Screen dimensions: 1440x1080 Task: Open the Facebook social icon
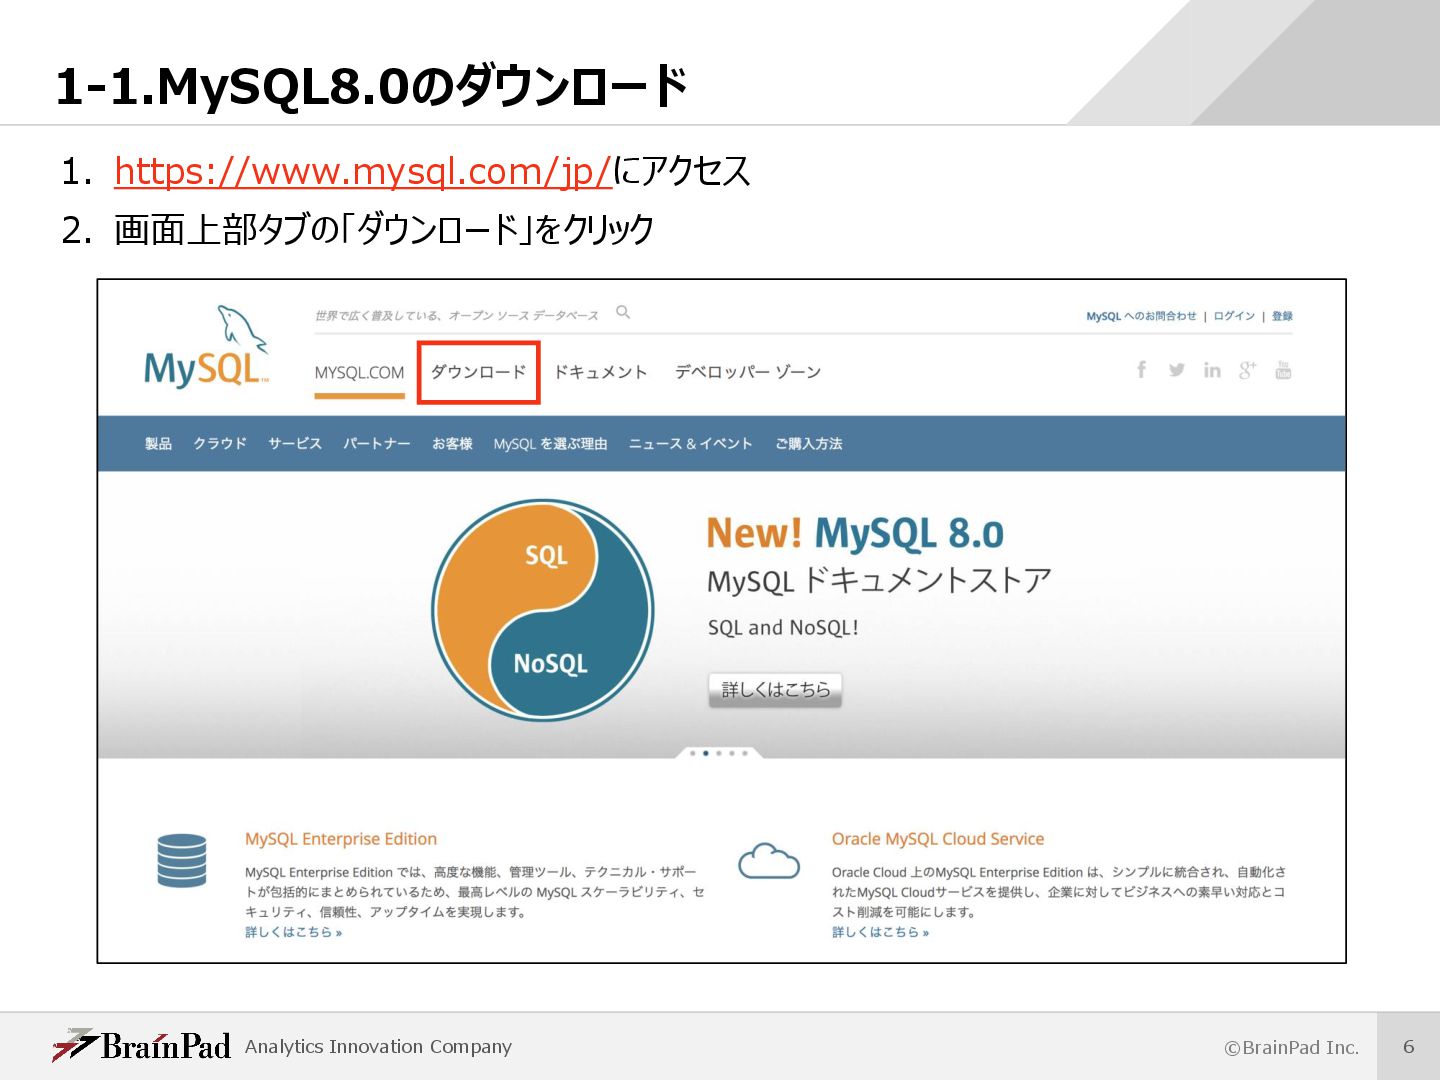1141,370
